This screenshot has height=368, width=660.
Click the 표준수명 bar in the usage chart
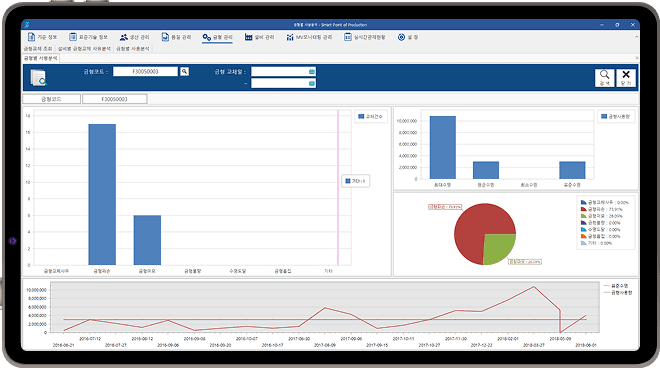click(x=572, y=170)
